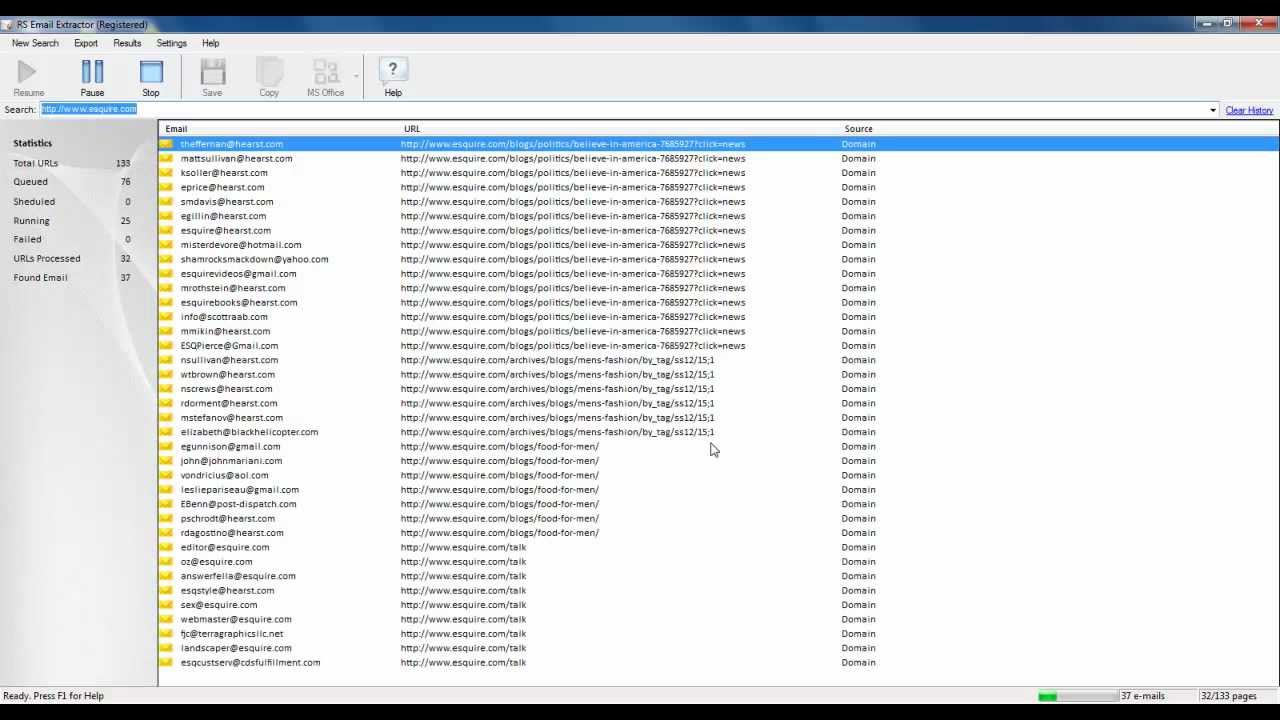
Task: Click the envelope icon beside theffernan@hearst.com
Action: click(x=166, y=144)
